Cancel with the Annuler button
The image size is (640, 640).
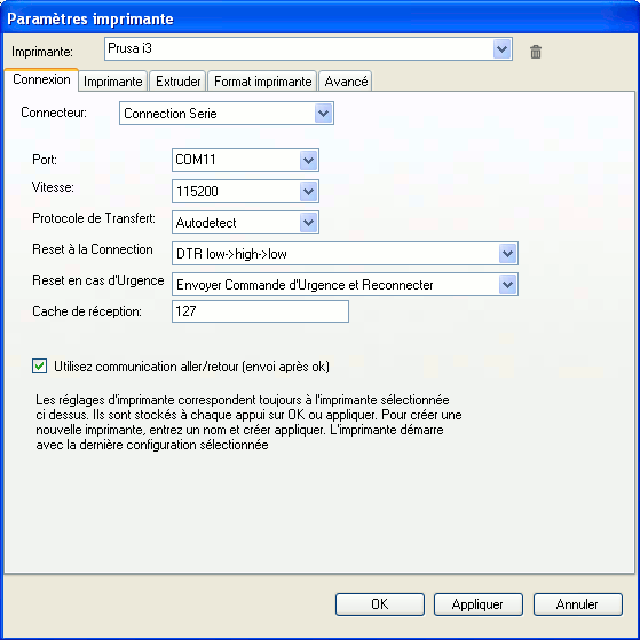[x=578, y=604]
